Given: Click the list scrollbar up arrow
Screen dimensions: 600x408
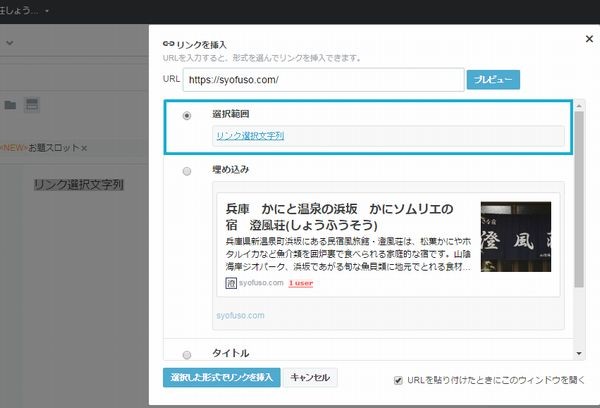Looking at the screenshot, I should [x=579, y=106].
